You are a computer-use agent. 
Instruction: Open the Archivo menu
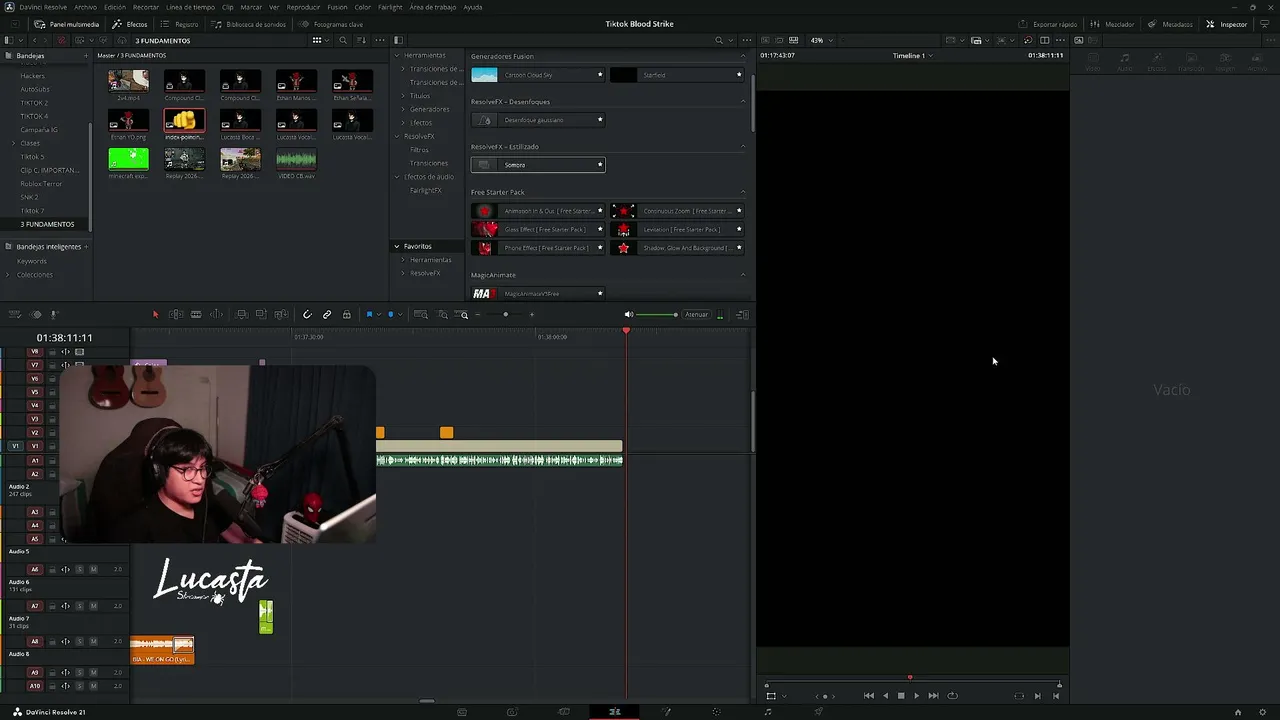click(x=86, y=7)
